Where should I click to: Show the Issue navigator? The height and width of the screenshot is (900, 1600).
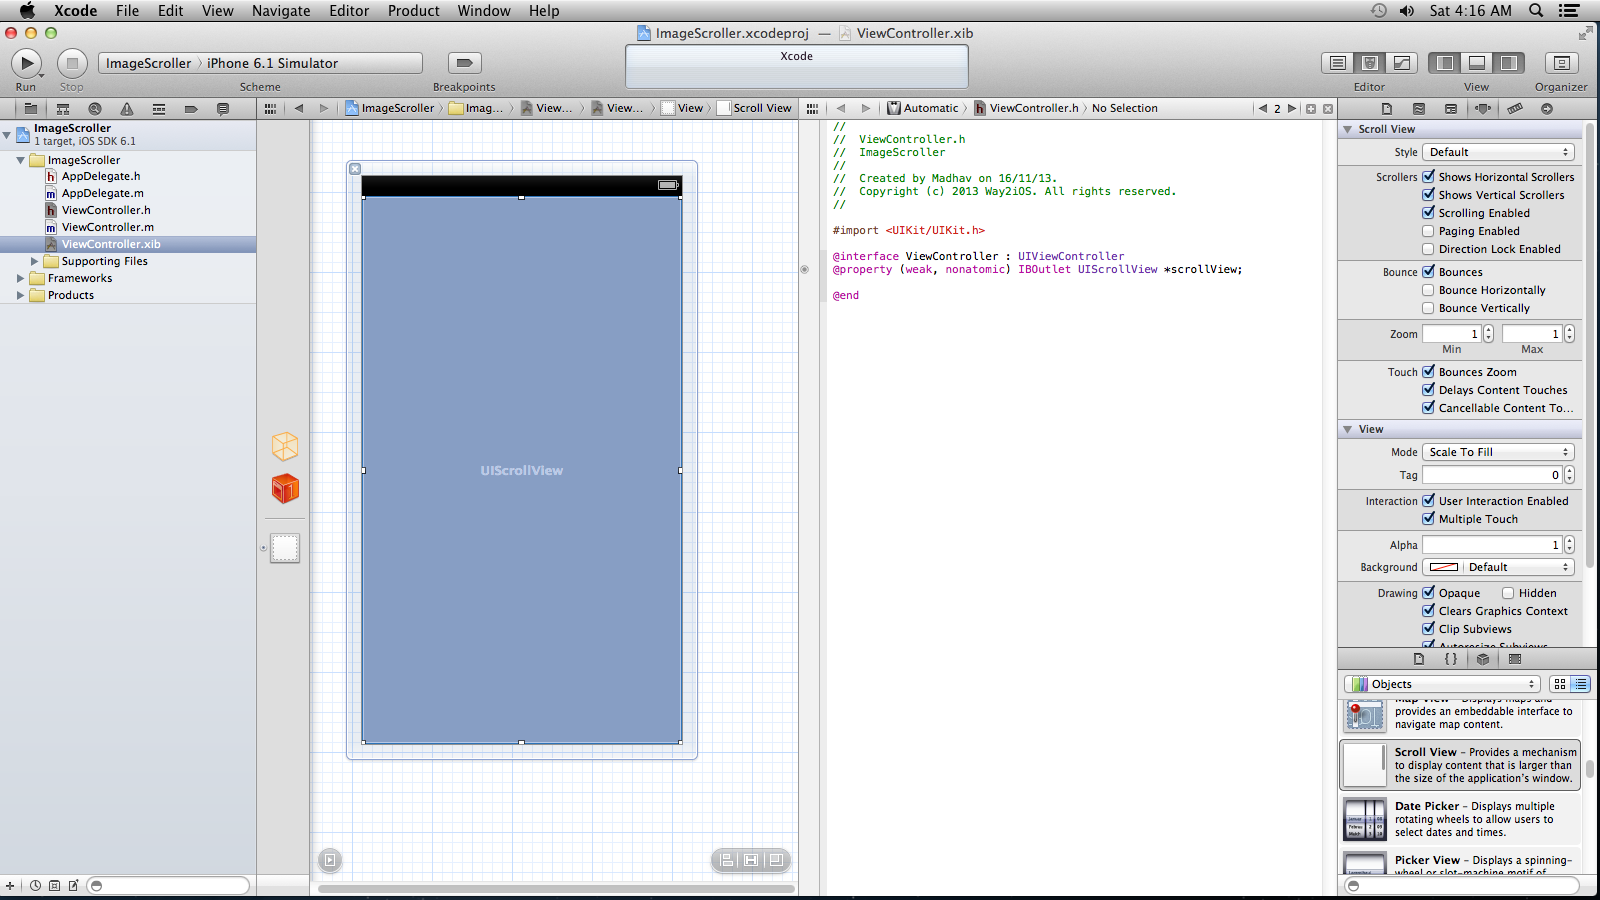coord(127,108)
